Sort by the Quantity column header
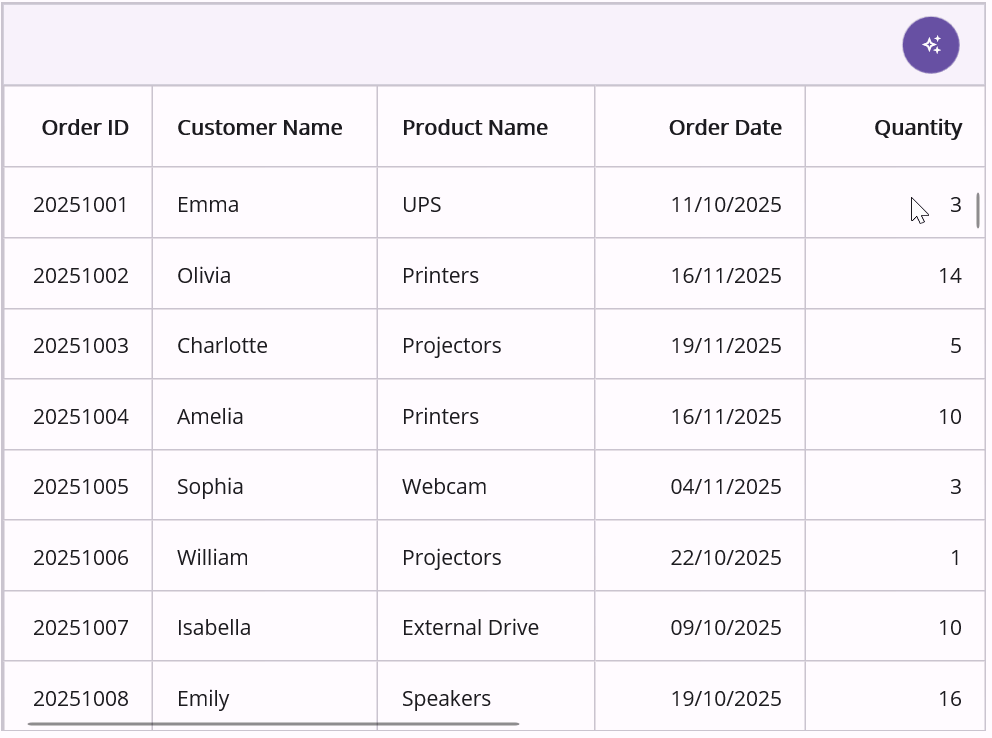 (x=917, y=127)
